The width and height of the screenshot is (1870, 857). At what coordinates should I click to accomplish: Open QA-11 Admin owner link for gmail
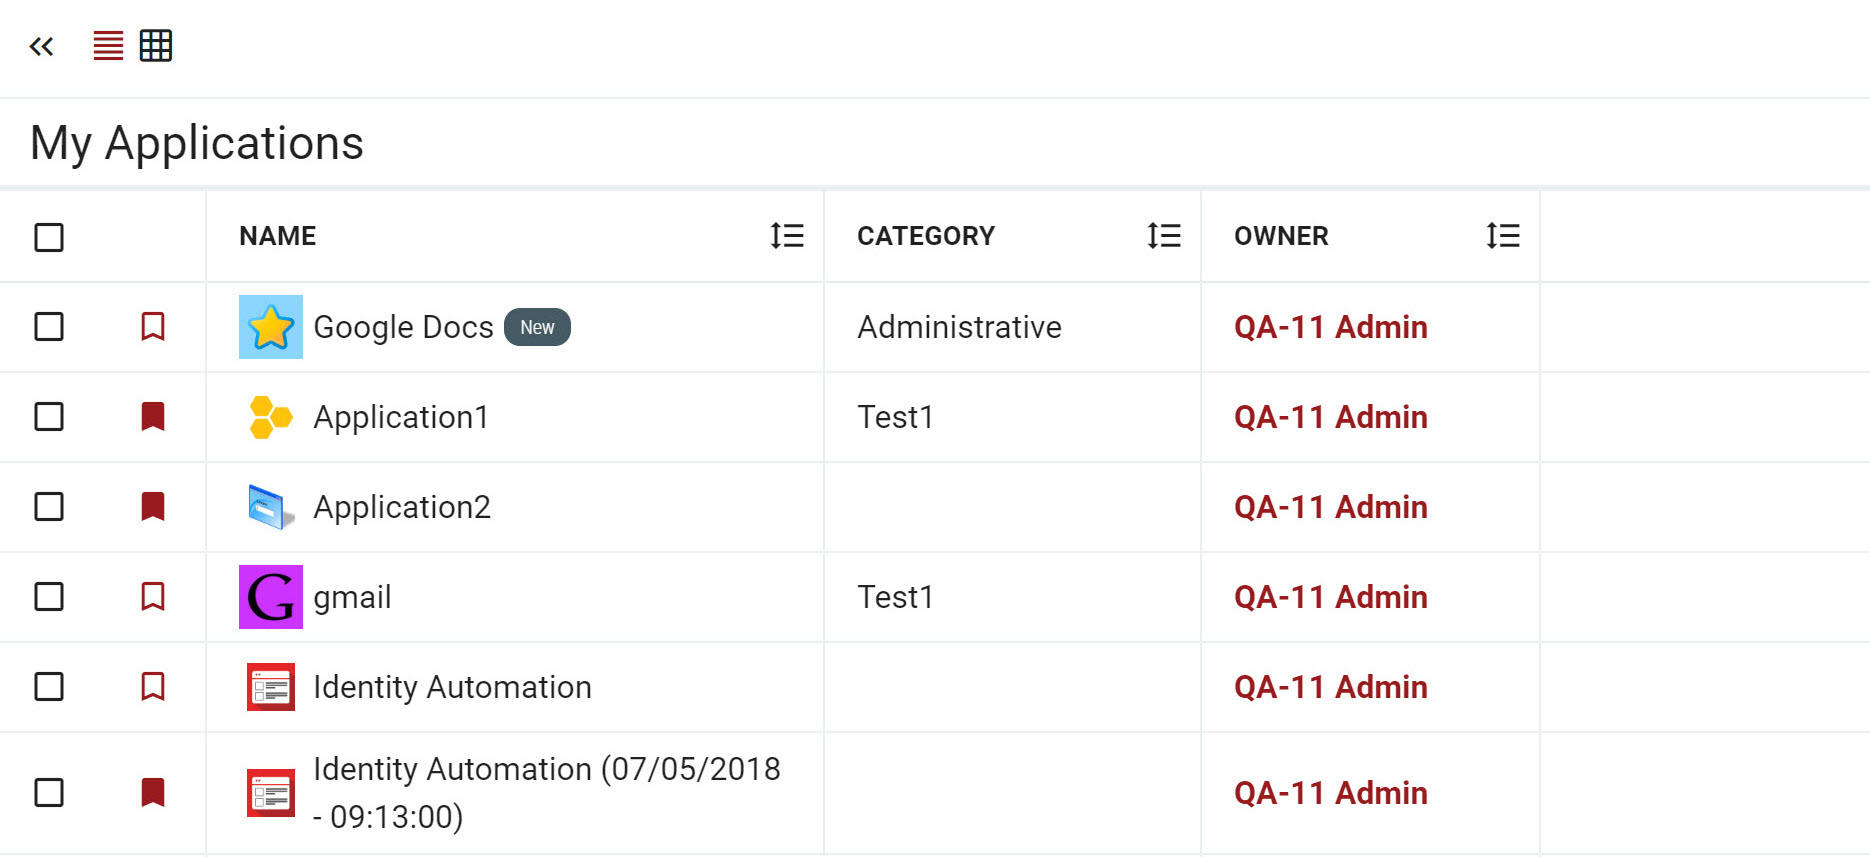[x=1330, y=597]
